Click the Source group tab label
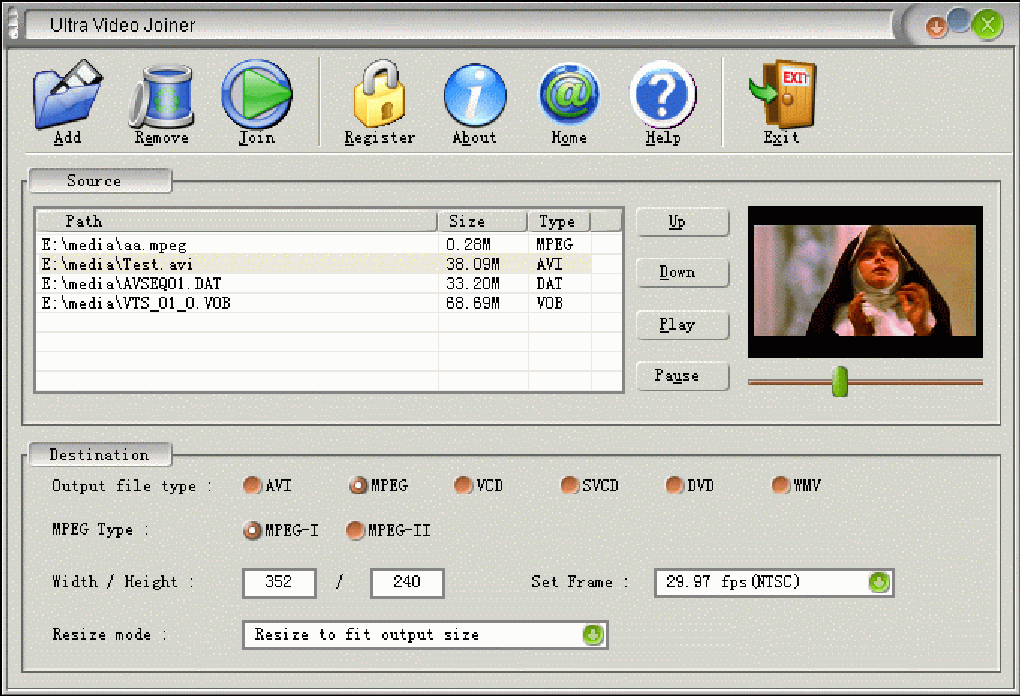Viewport: 1020px width, 696px height. 100,181
